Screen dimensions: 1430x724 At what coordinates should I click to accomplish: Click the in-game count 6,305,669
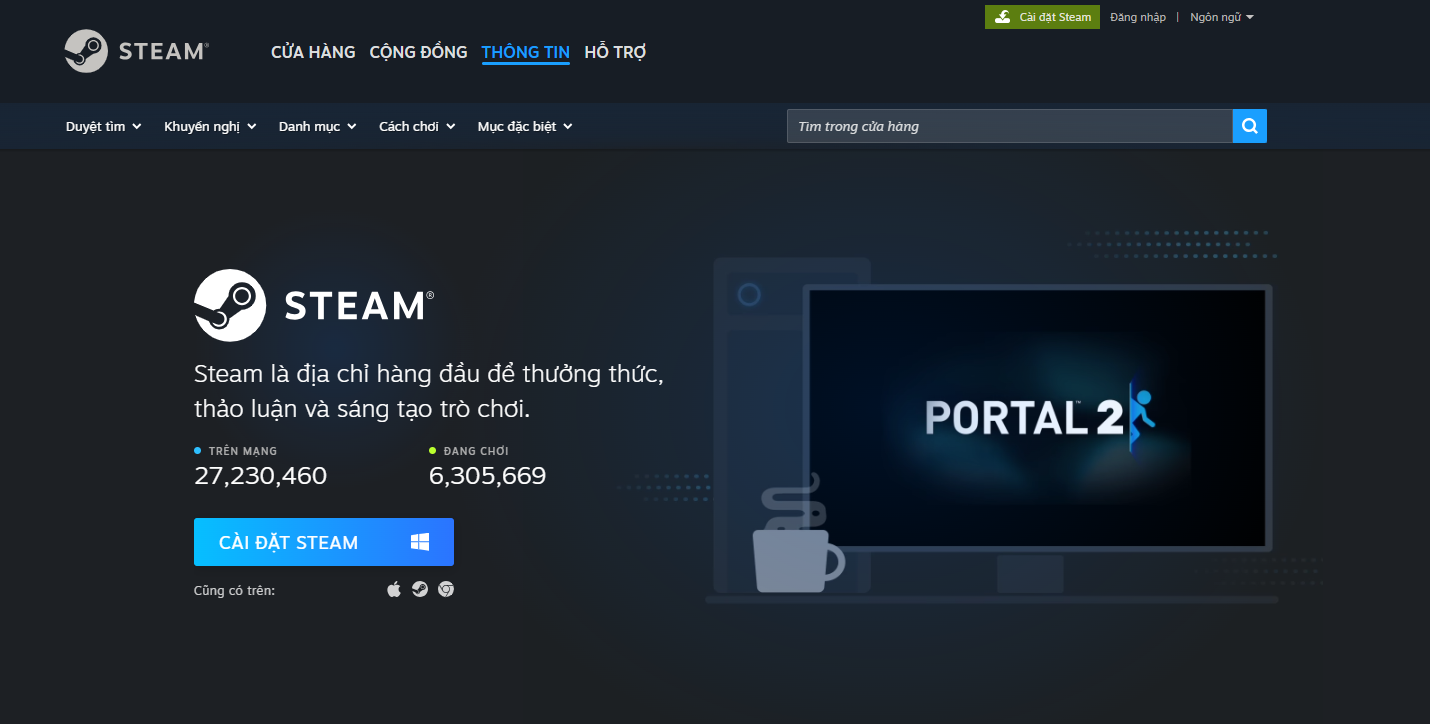[x=487, y=475]
